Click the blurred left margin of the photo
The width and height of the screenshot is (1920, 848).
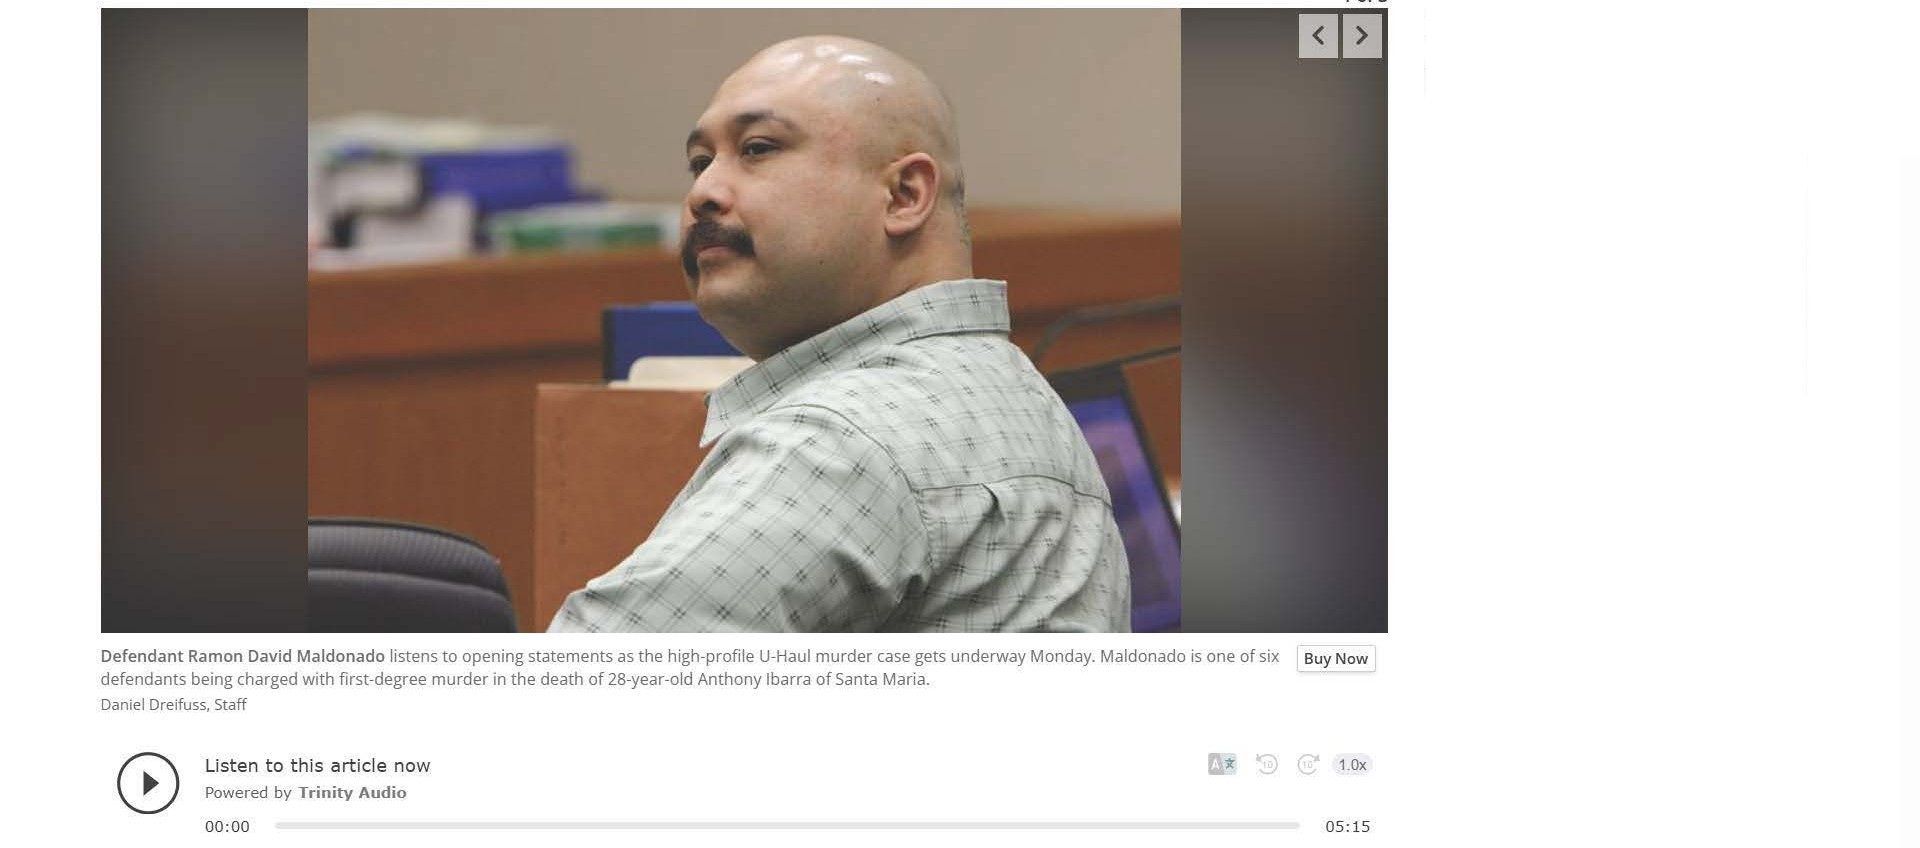pos(204,320)
